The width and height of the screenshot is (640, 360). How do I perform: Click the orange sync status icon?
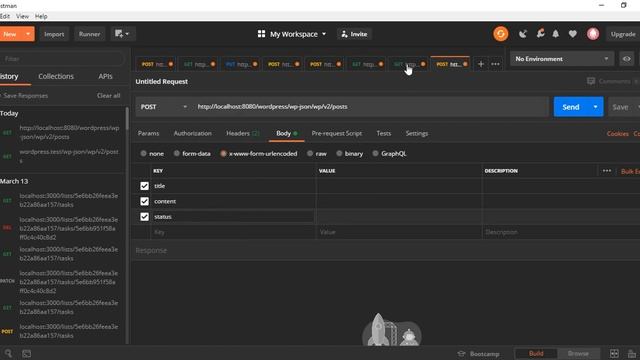click(x=500, y=34)
